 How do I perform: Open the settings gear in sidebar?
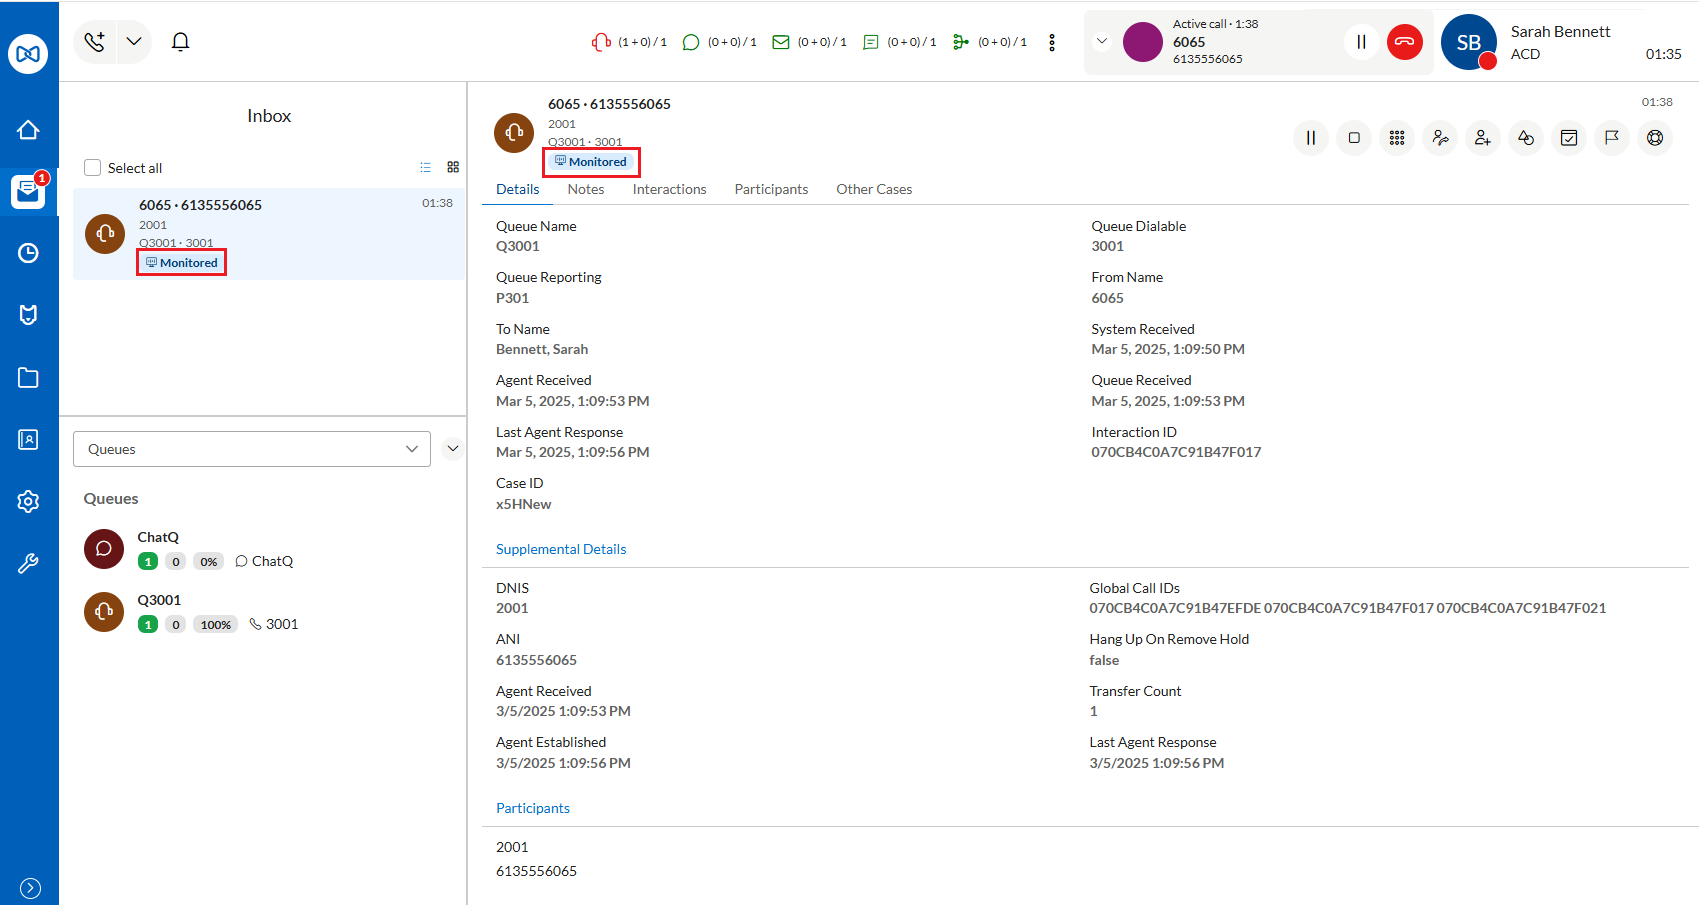coord(28,501)
